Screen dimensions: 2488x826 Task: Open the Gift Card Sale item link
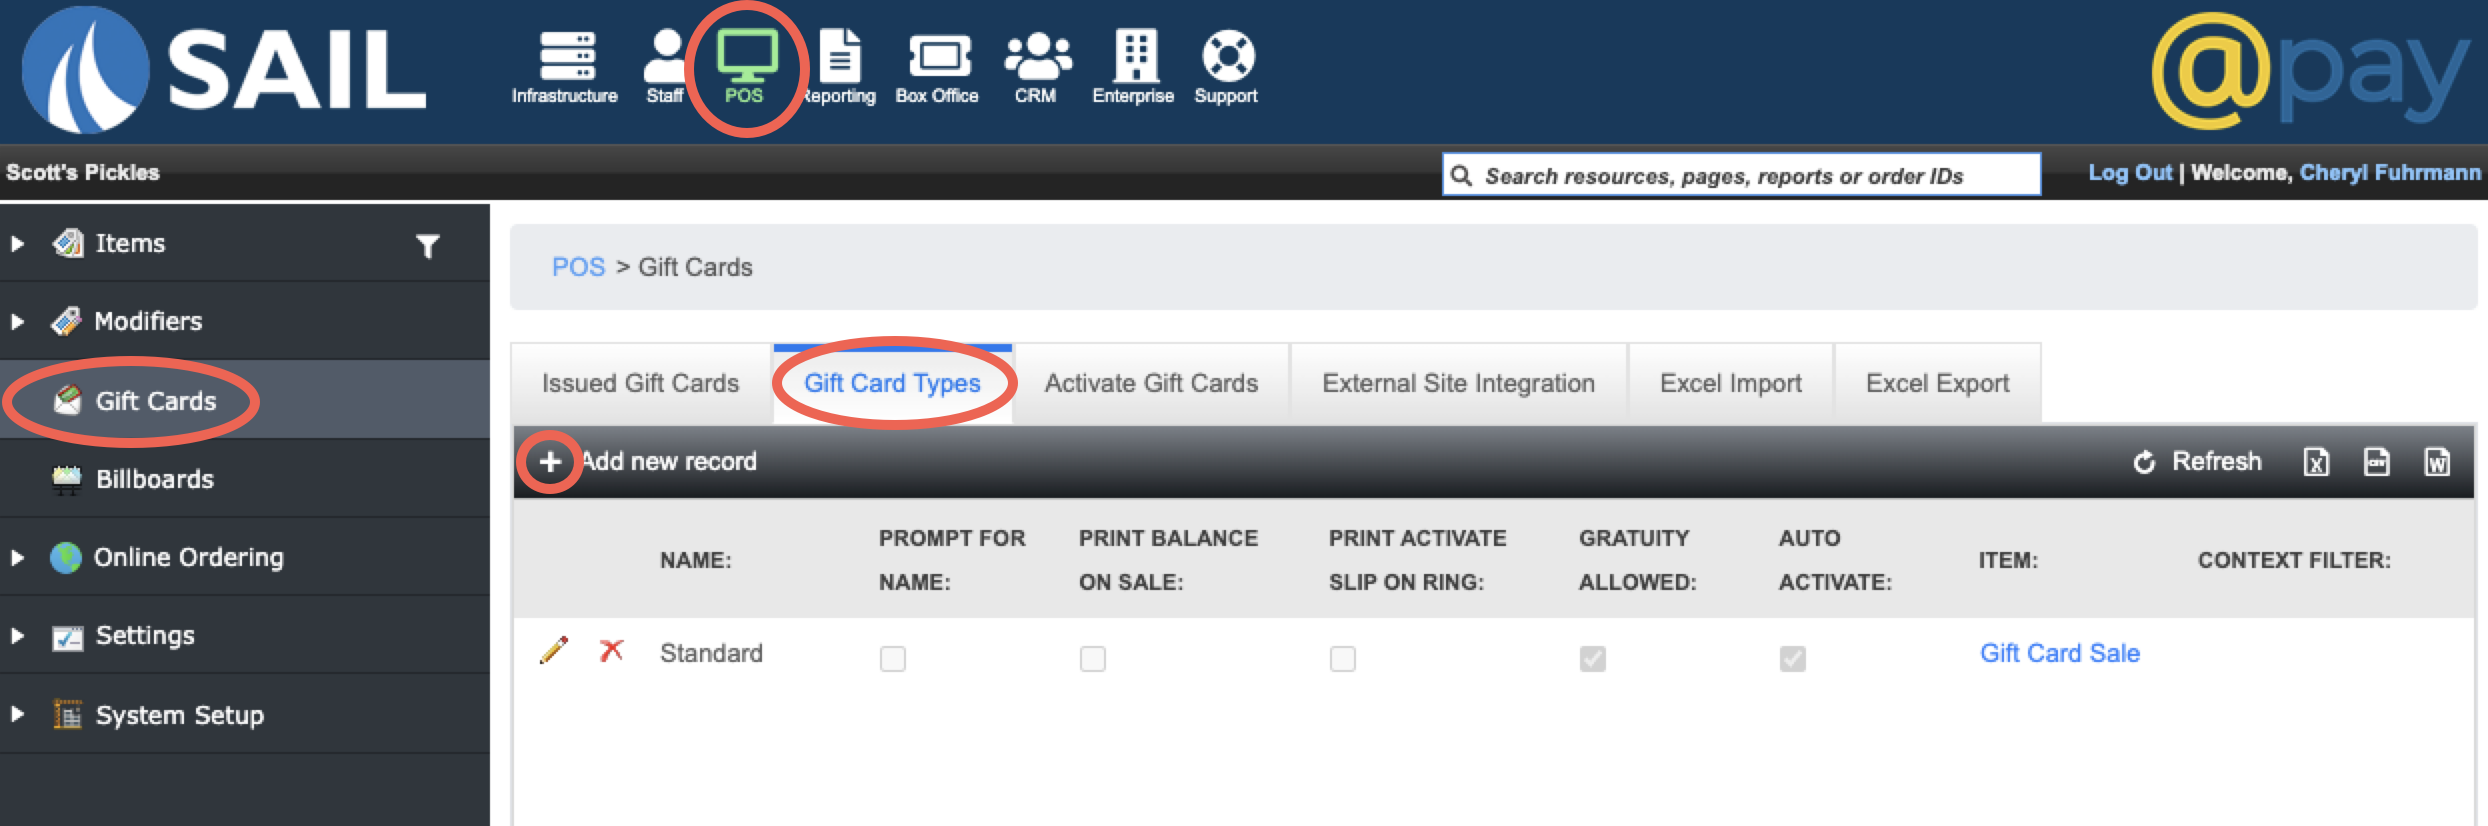(2060, 653)
